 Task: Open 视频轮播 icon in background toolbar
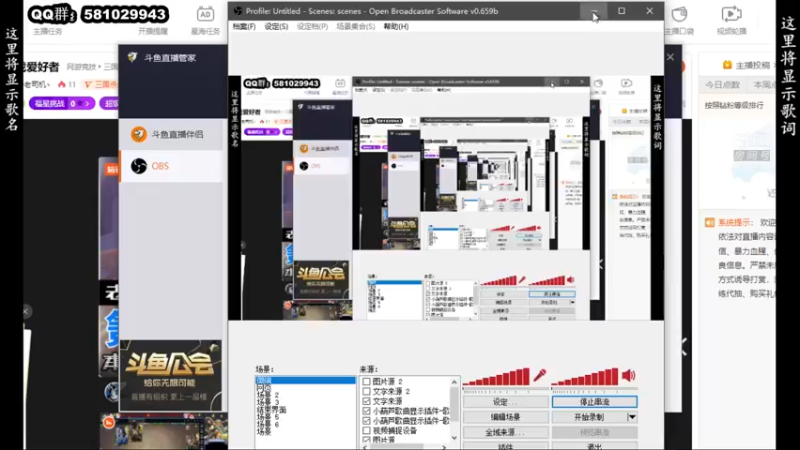click(731, 14)
